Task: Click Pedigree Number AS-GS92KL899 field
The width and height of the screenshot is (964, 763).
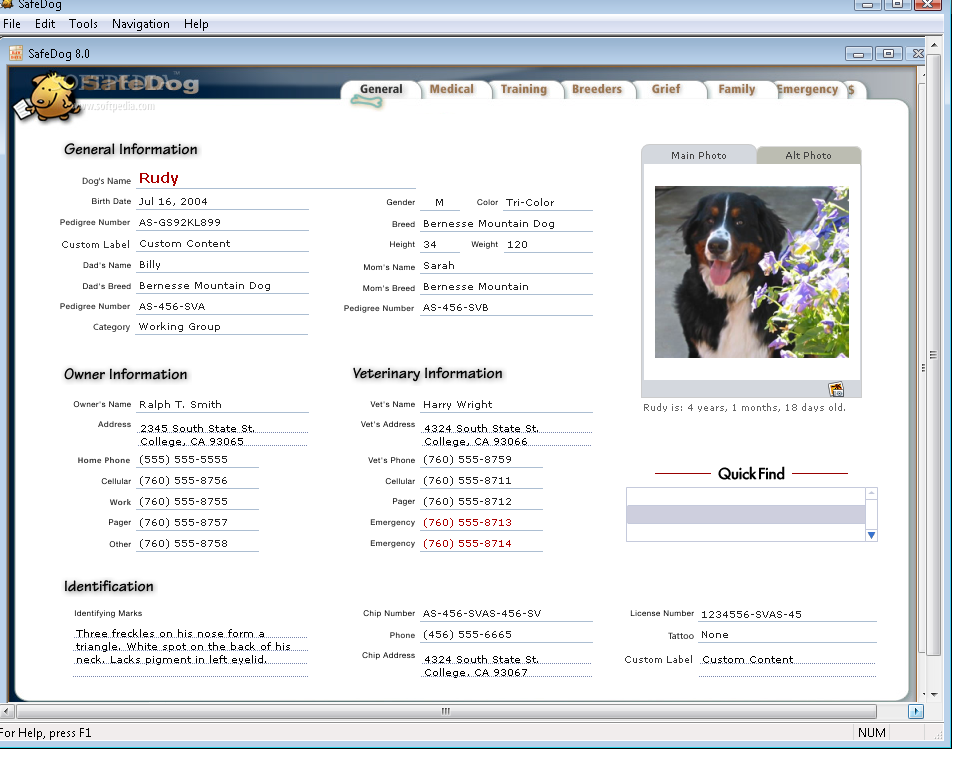Action: coord(222,223)
